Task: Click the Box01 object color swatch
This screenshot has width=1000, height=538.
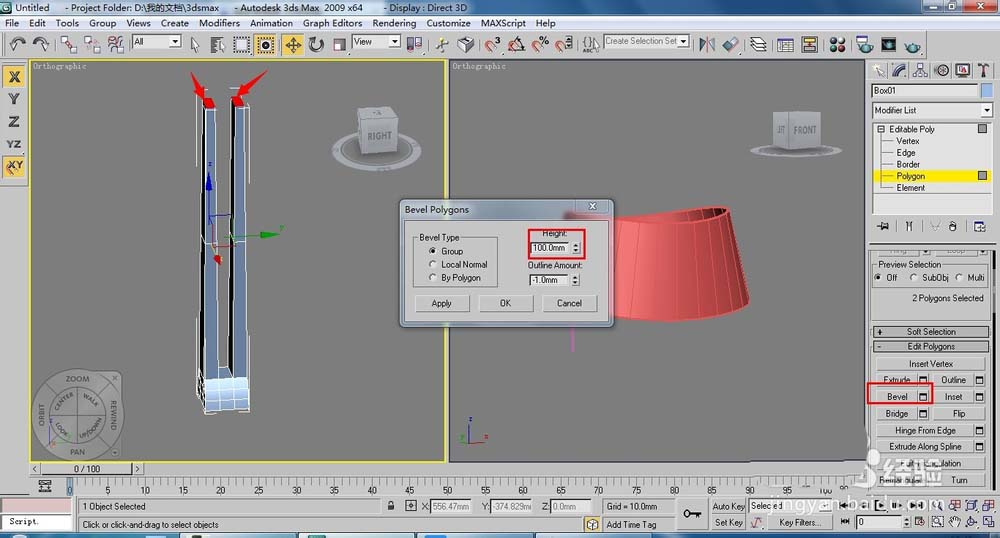Action: click(986, 90)
